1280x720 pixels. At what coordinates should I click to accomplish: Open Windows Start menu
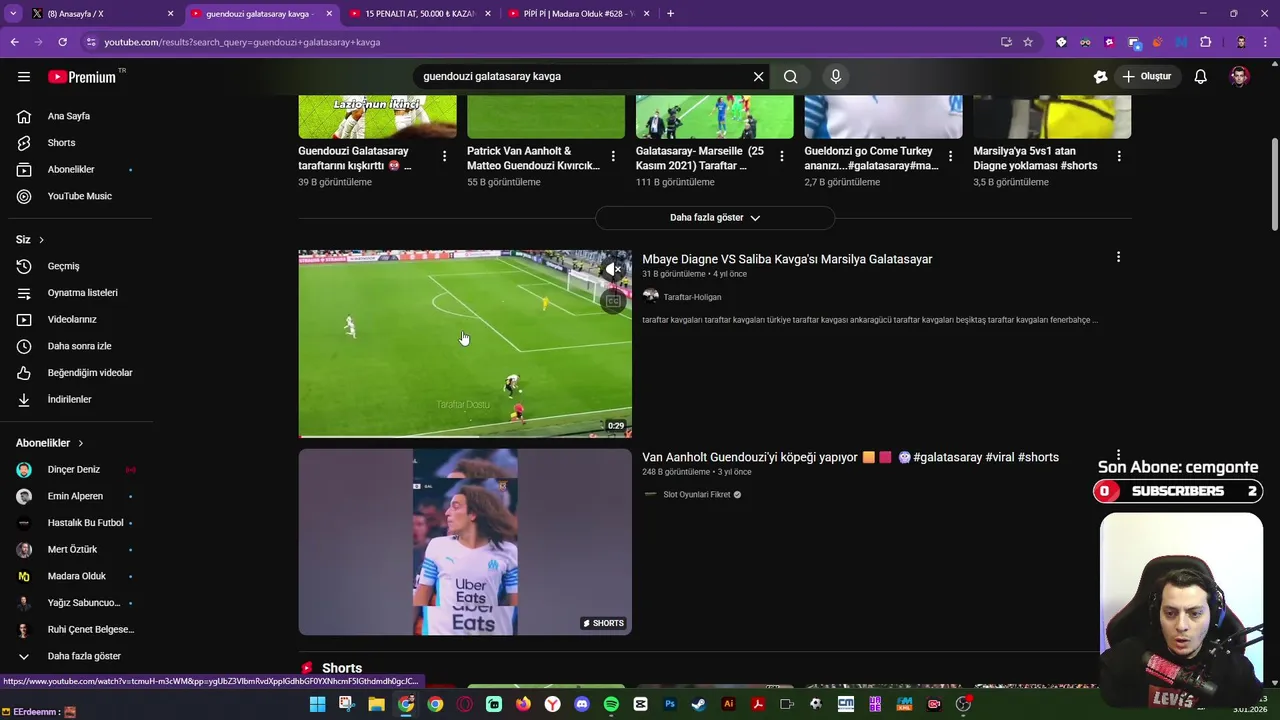(317, 704)
